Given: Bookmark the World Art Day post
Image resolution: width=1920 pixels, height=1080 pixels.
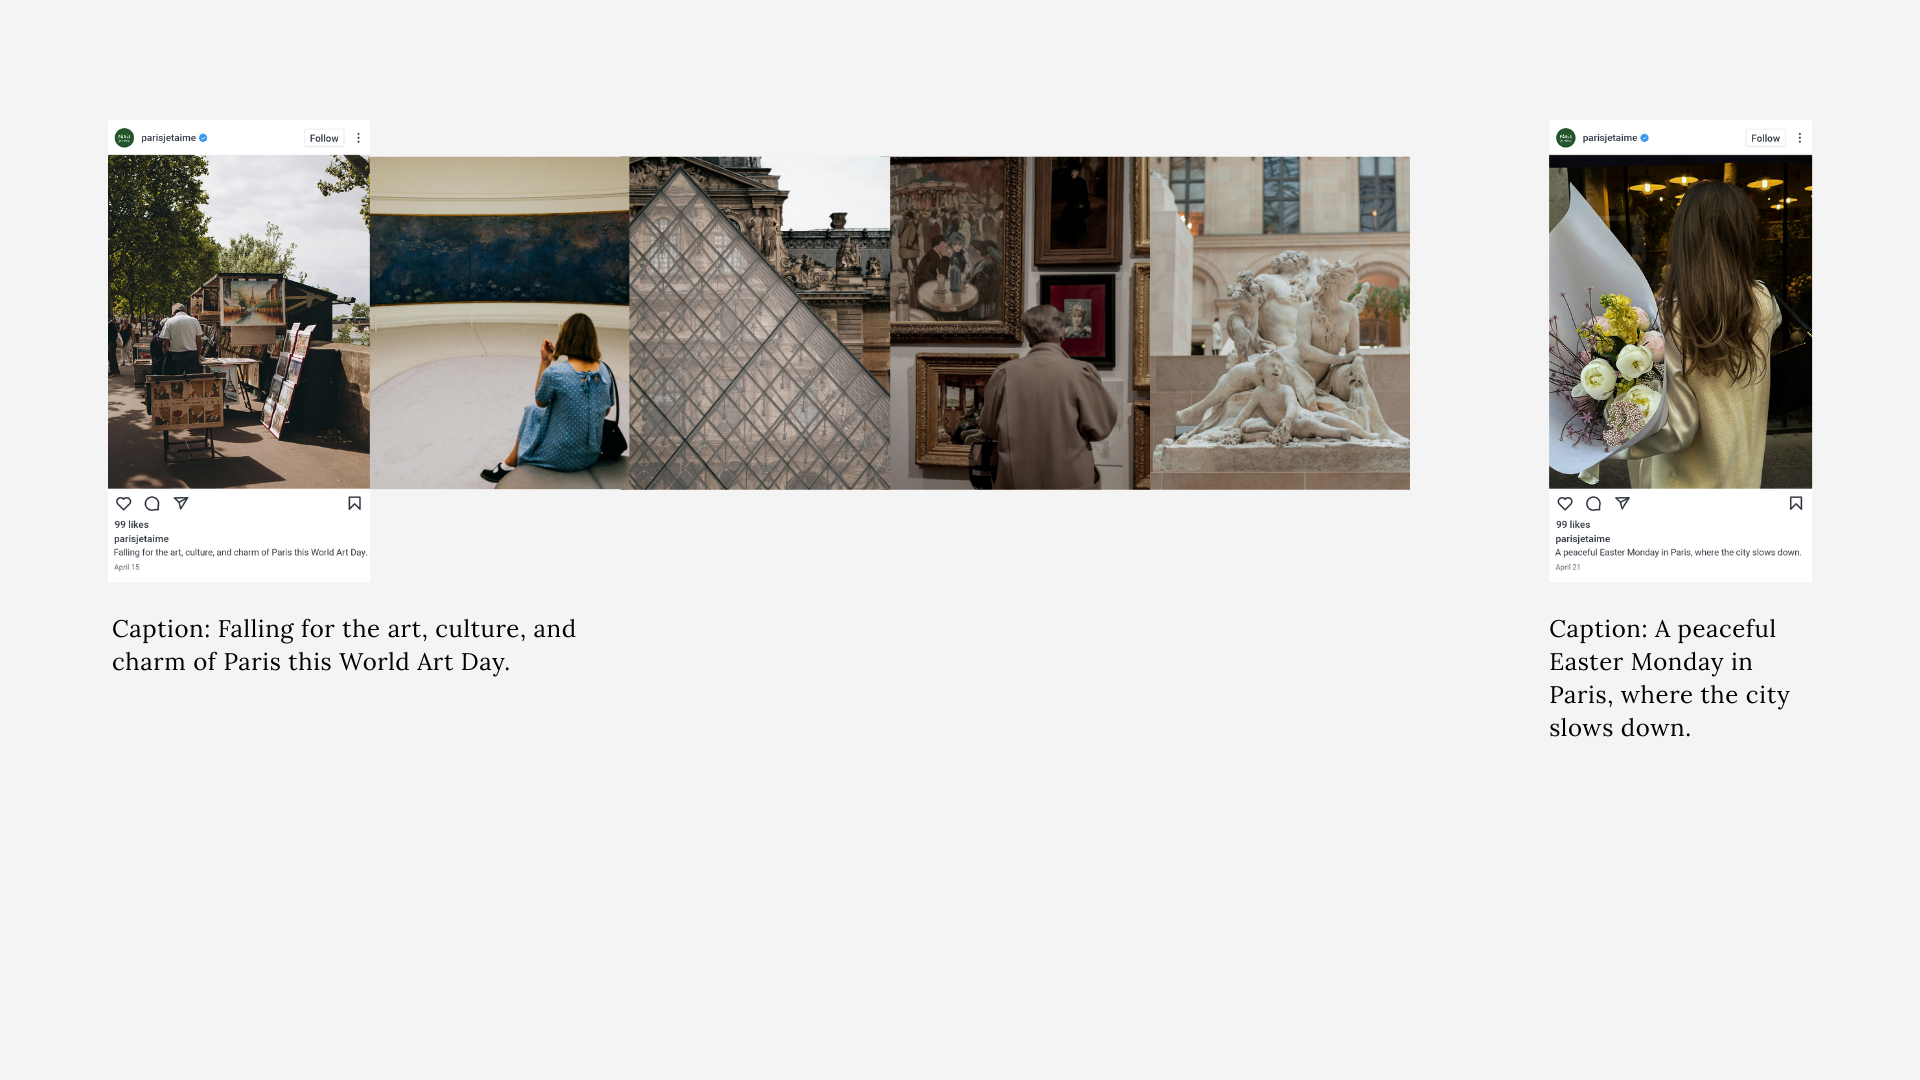Looking at the screenshot, I should pyautogui.click(x=354, y=503).
